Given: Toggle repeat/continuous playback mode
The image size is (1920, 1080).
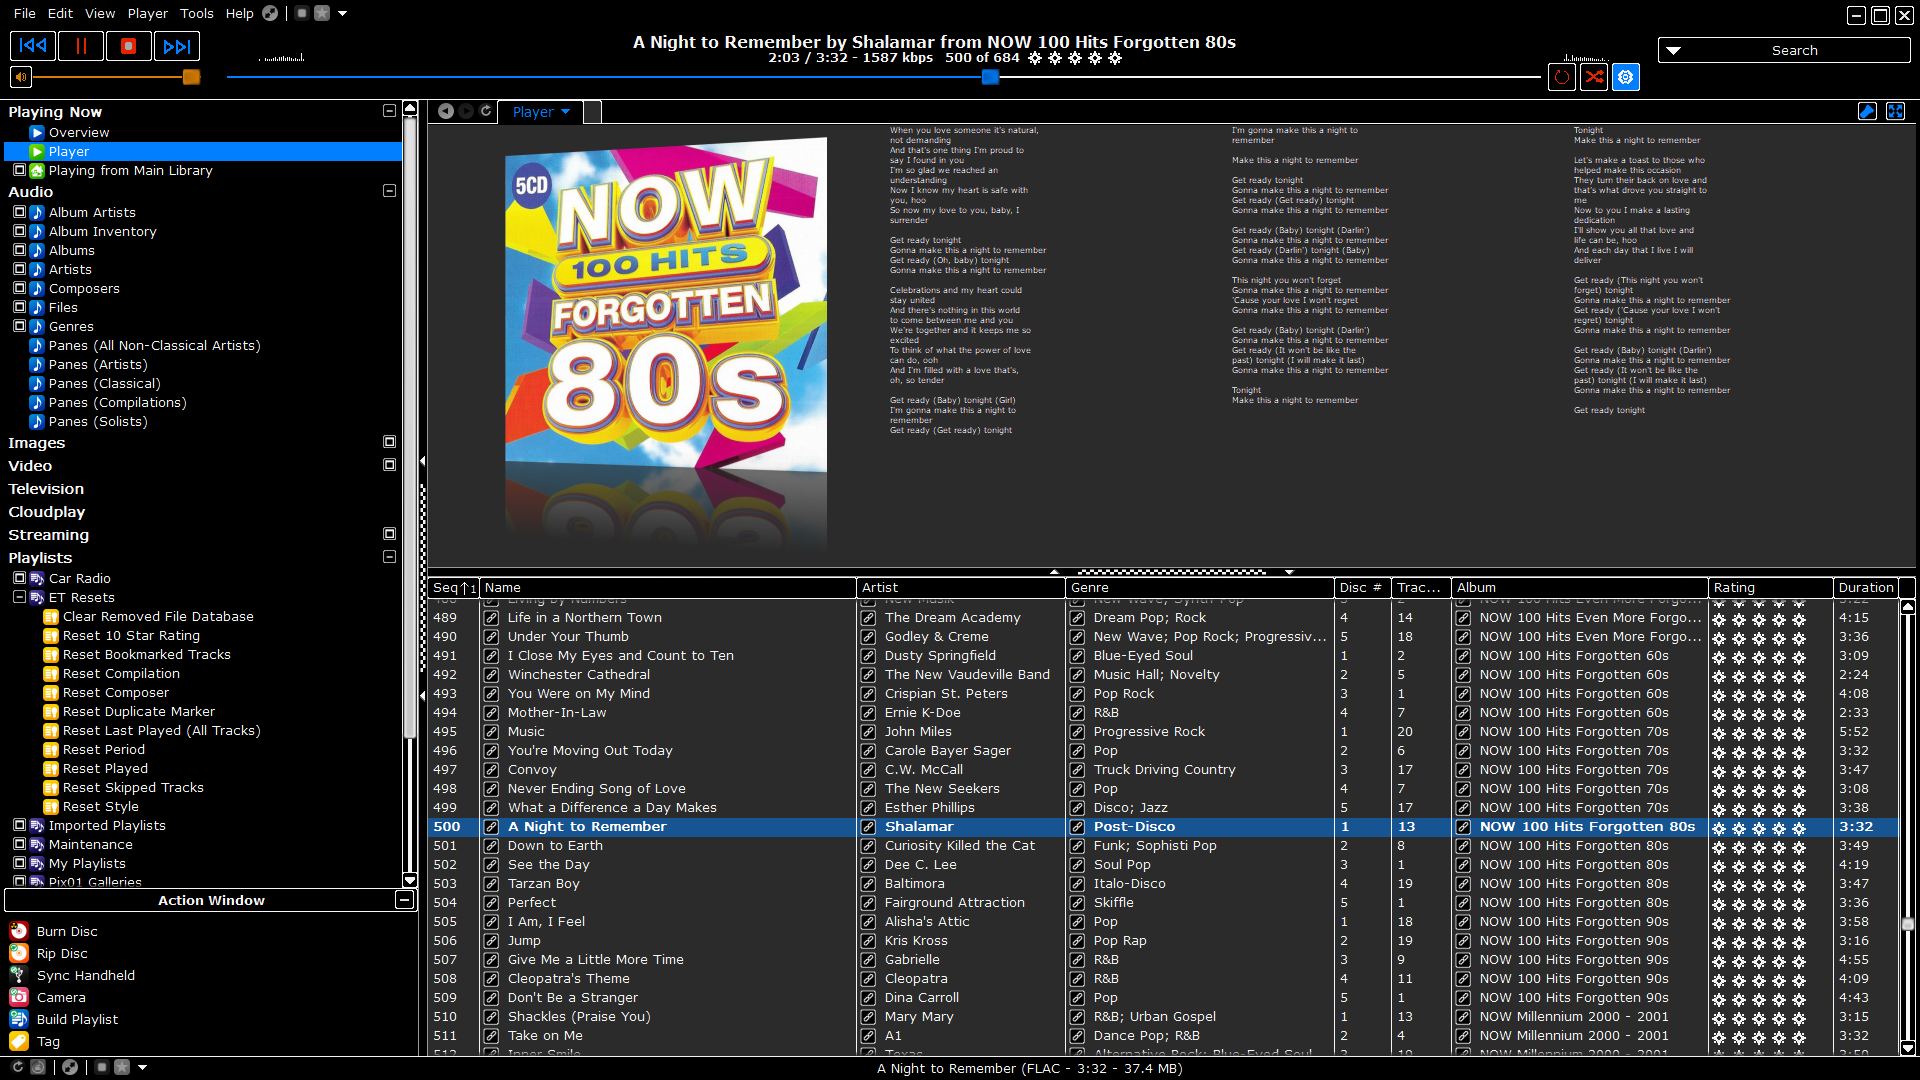Looking at the screenshot, I should pos(1562,77).
